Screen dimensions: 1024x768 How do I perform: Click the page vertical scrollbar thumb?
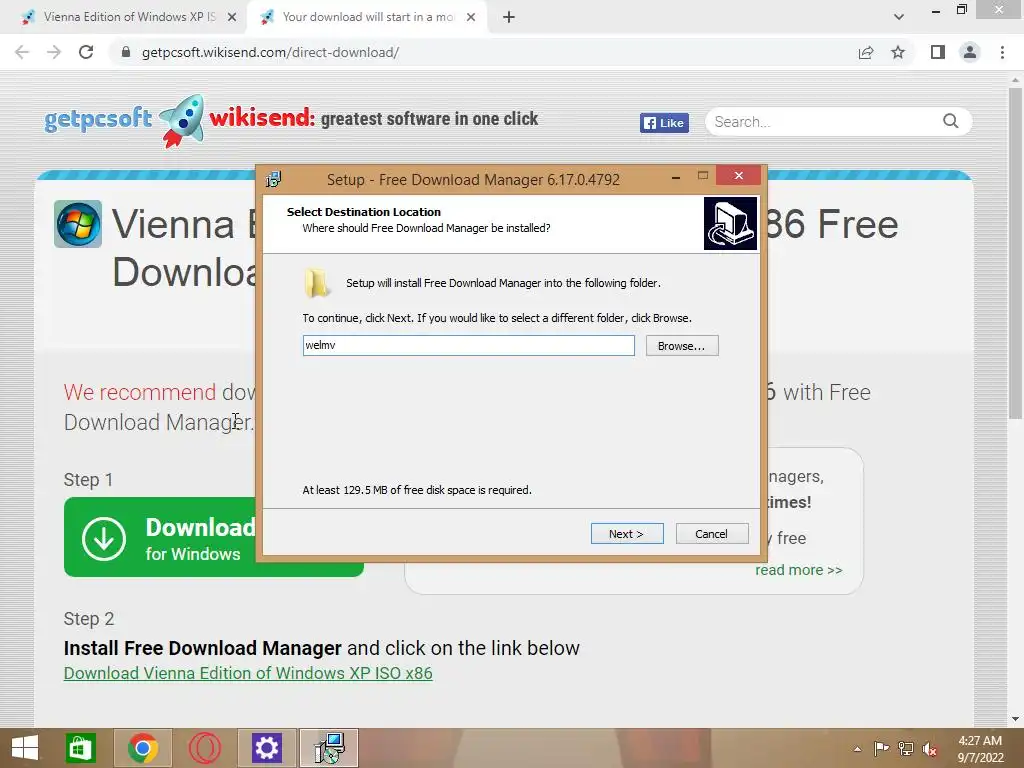[x=1016, y=251]
